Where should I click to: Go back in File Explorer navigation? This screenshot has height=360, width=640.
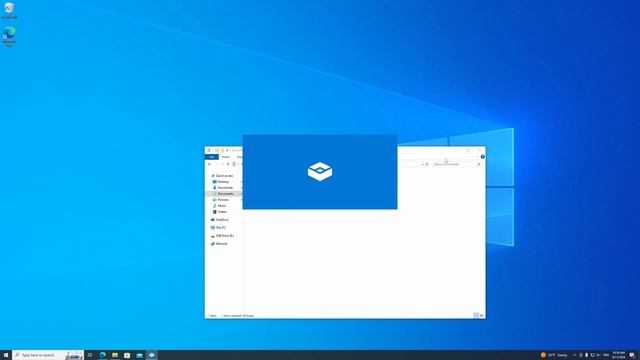(x=210, y=164)
